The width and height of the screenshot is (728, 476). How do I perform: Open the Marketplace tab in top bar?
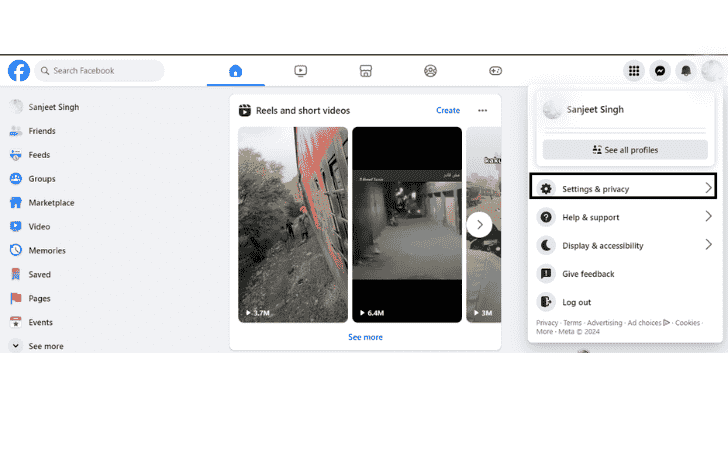coord(366,71)
